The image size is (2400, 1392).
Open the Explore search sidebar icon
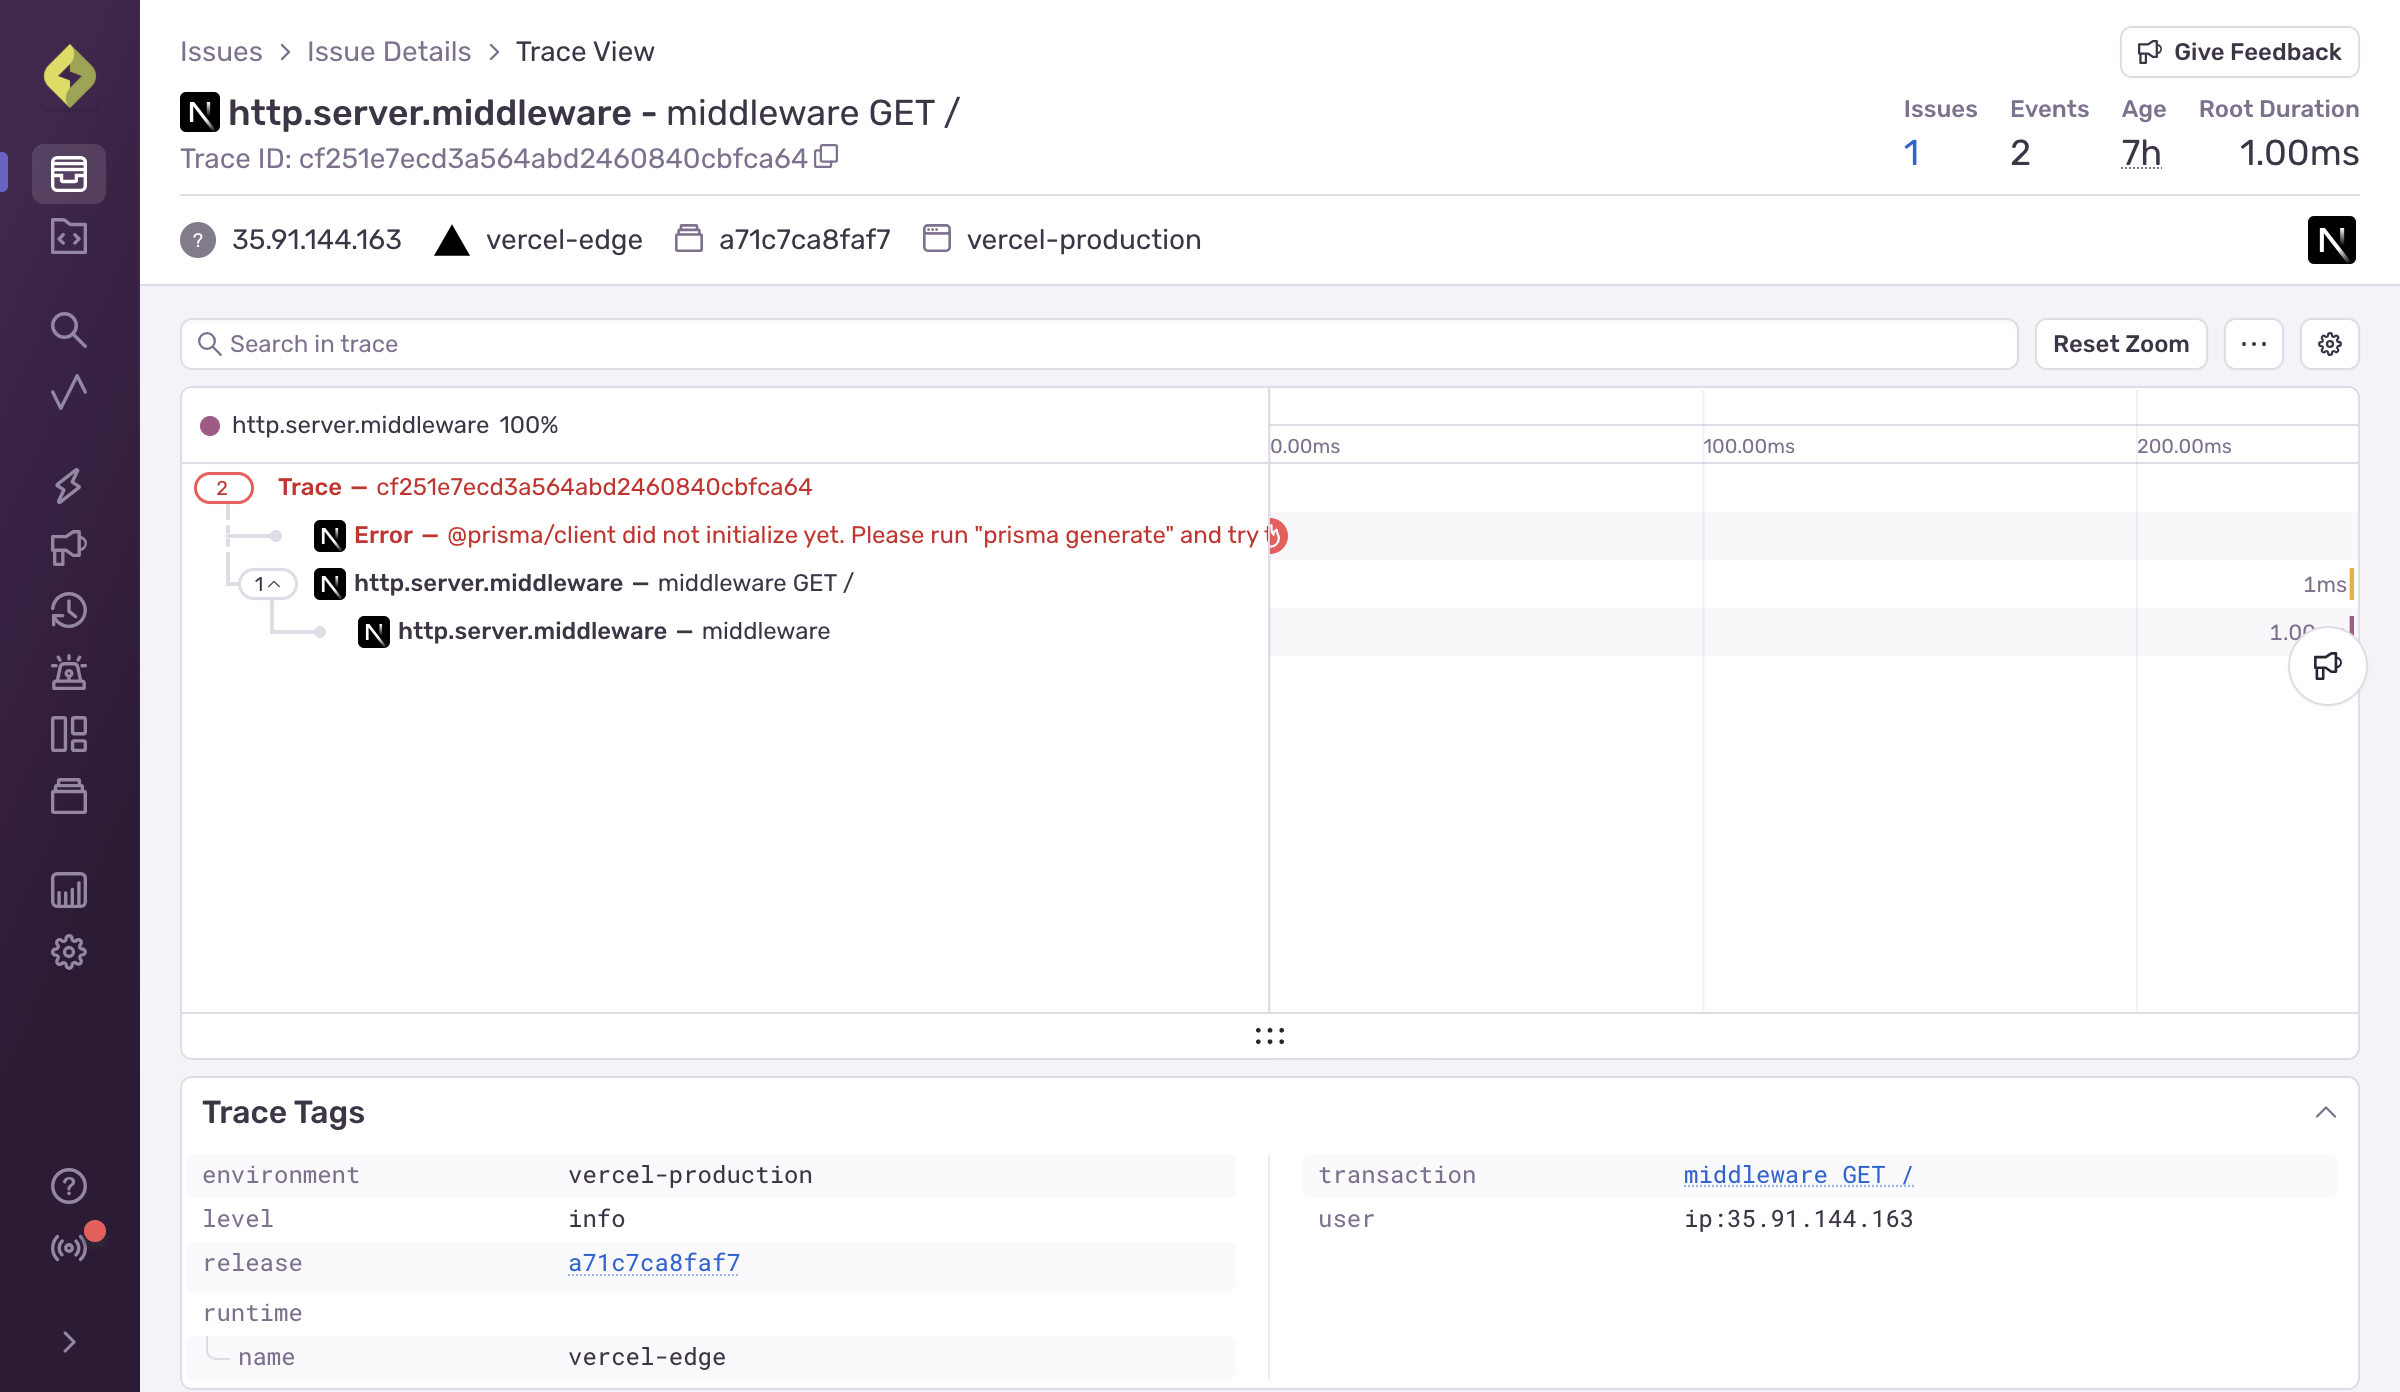[x=69, y=329]
